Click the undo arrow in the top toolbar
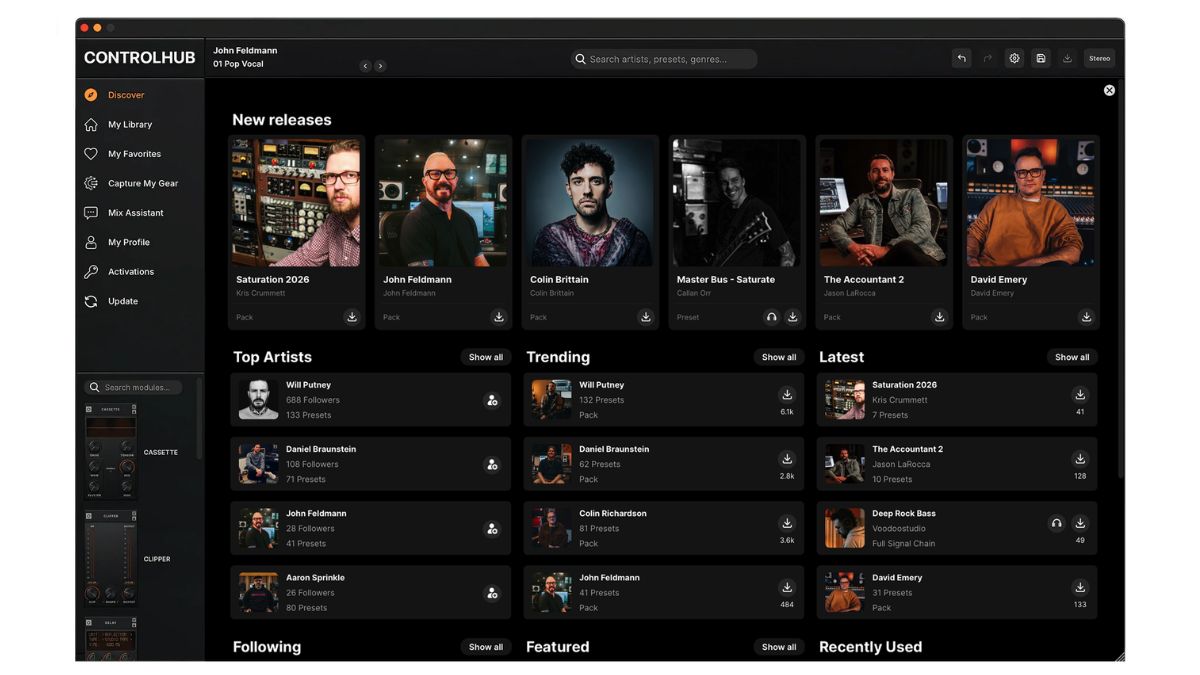The width and height of the screenshot is (1200, 675). pos(961,59)
